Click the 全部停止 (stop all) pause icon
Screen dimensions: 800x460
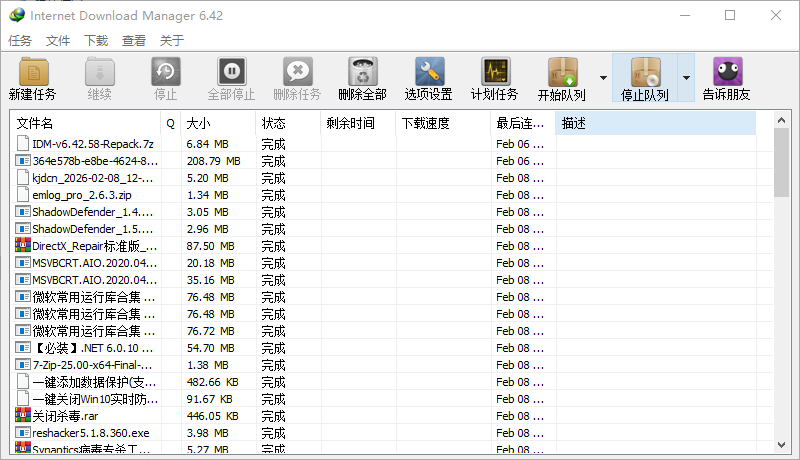coord(231,74)
